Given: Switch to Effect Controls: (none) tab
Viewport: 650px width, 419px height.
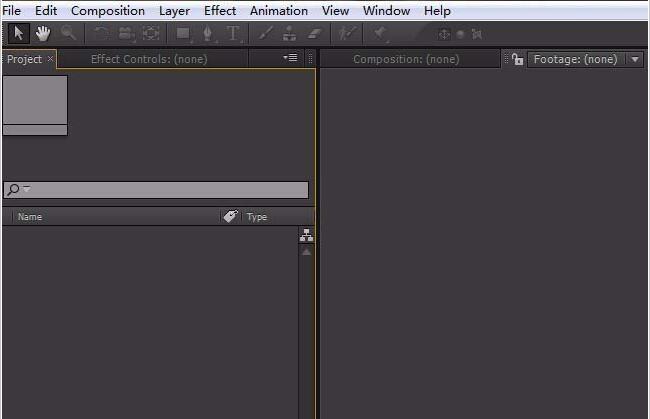Looking at the screenshot, I should 149,59.
